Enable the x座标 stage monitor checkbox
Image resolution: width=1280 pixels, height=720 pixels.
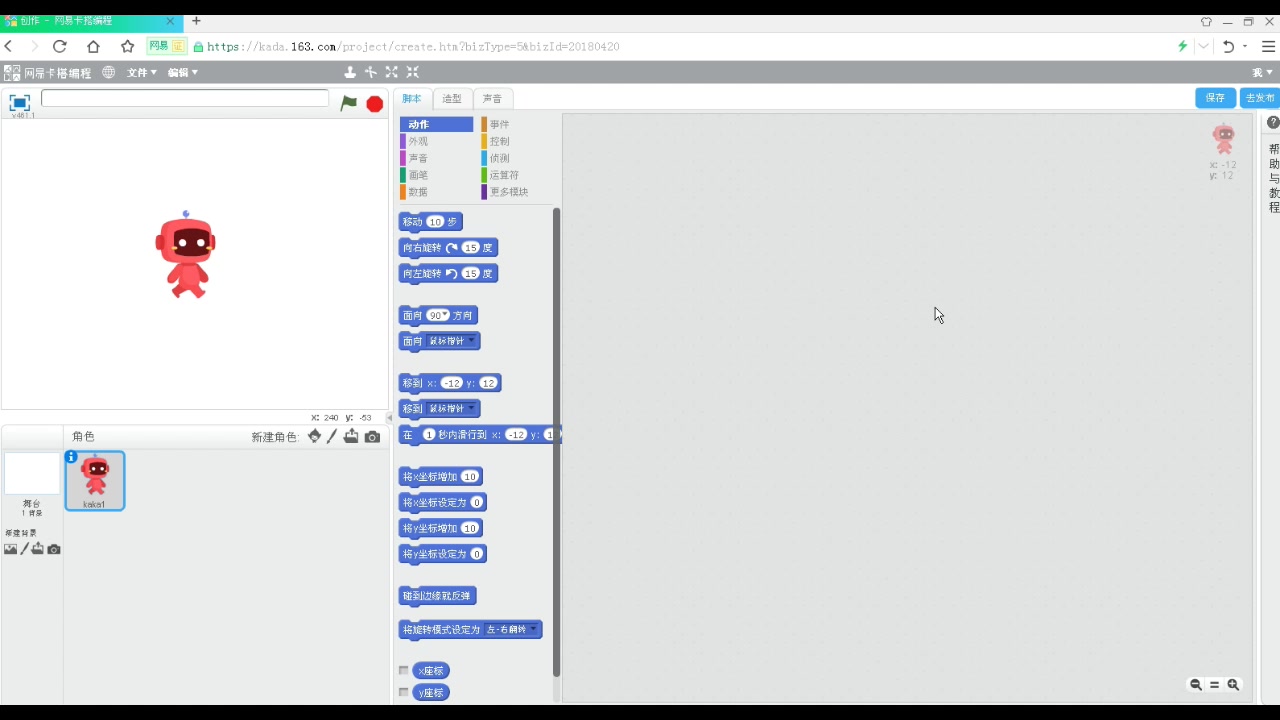pyautogui.click(x=403, y=670)
